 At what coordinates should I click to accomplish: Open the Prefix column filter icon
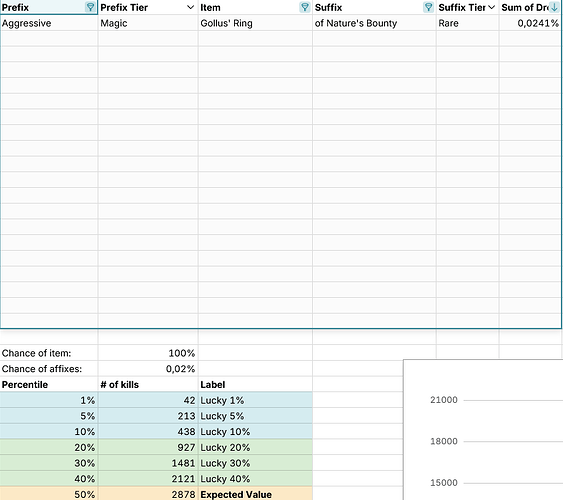90,7
